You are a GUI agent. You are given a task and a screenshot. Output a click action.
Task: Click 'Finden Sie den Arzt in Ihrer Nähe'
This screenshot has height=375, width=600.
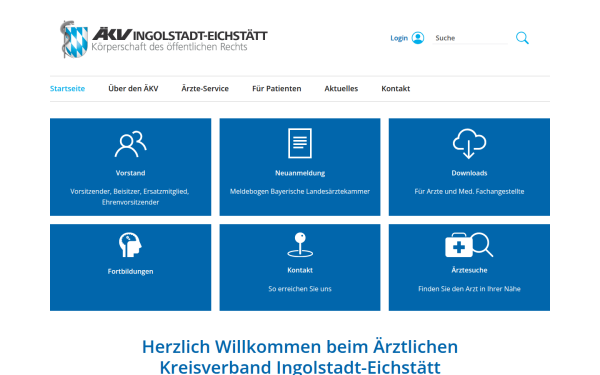pyautogui.click(x=469, y=289)
